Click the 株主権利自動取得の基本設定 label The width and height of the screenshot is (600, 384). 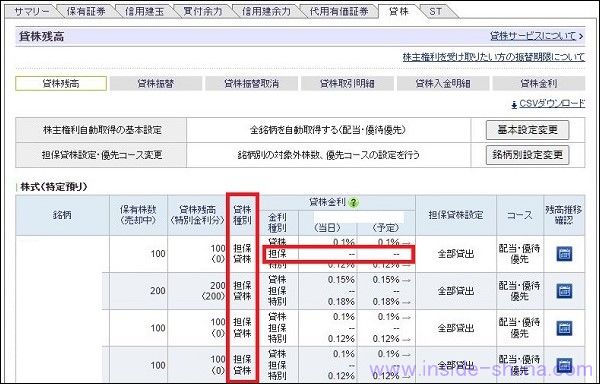click(102, 130)
